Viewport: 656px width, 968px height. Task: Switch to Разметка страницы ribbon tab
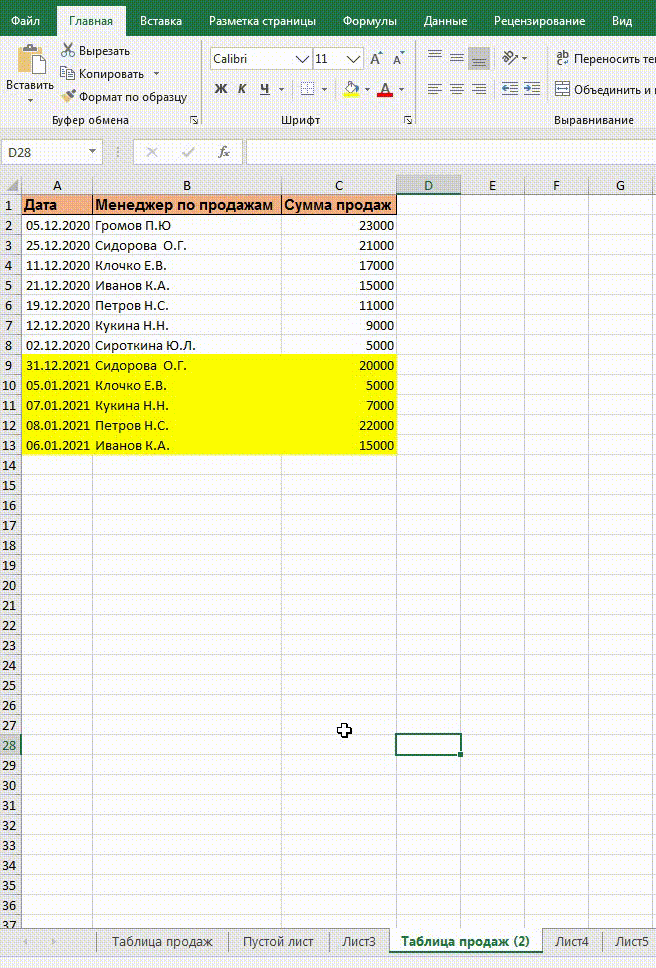pyautogui.click(x=262, y=20)
